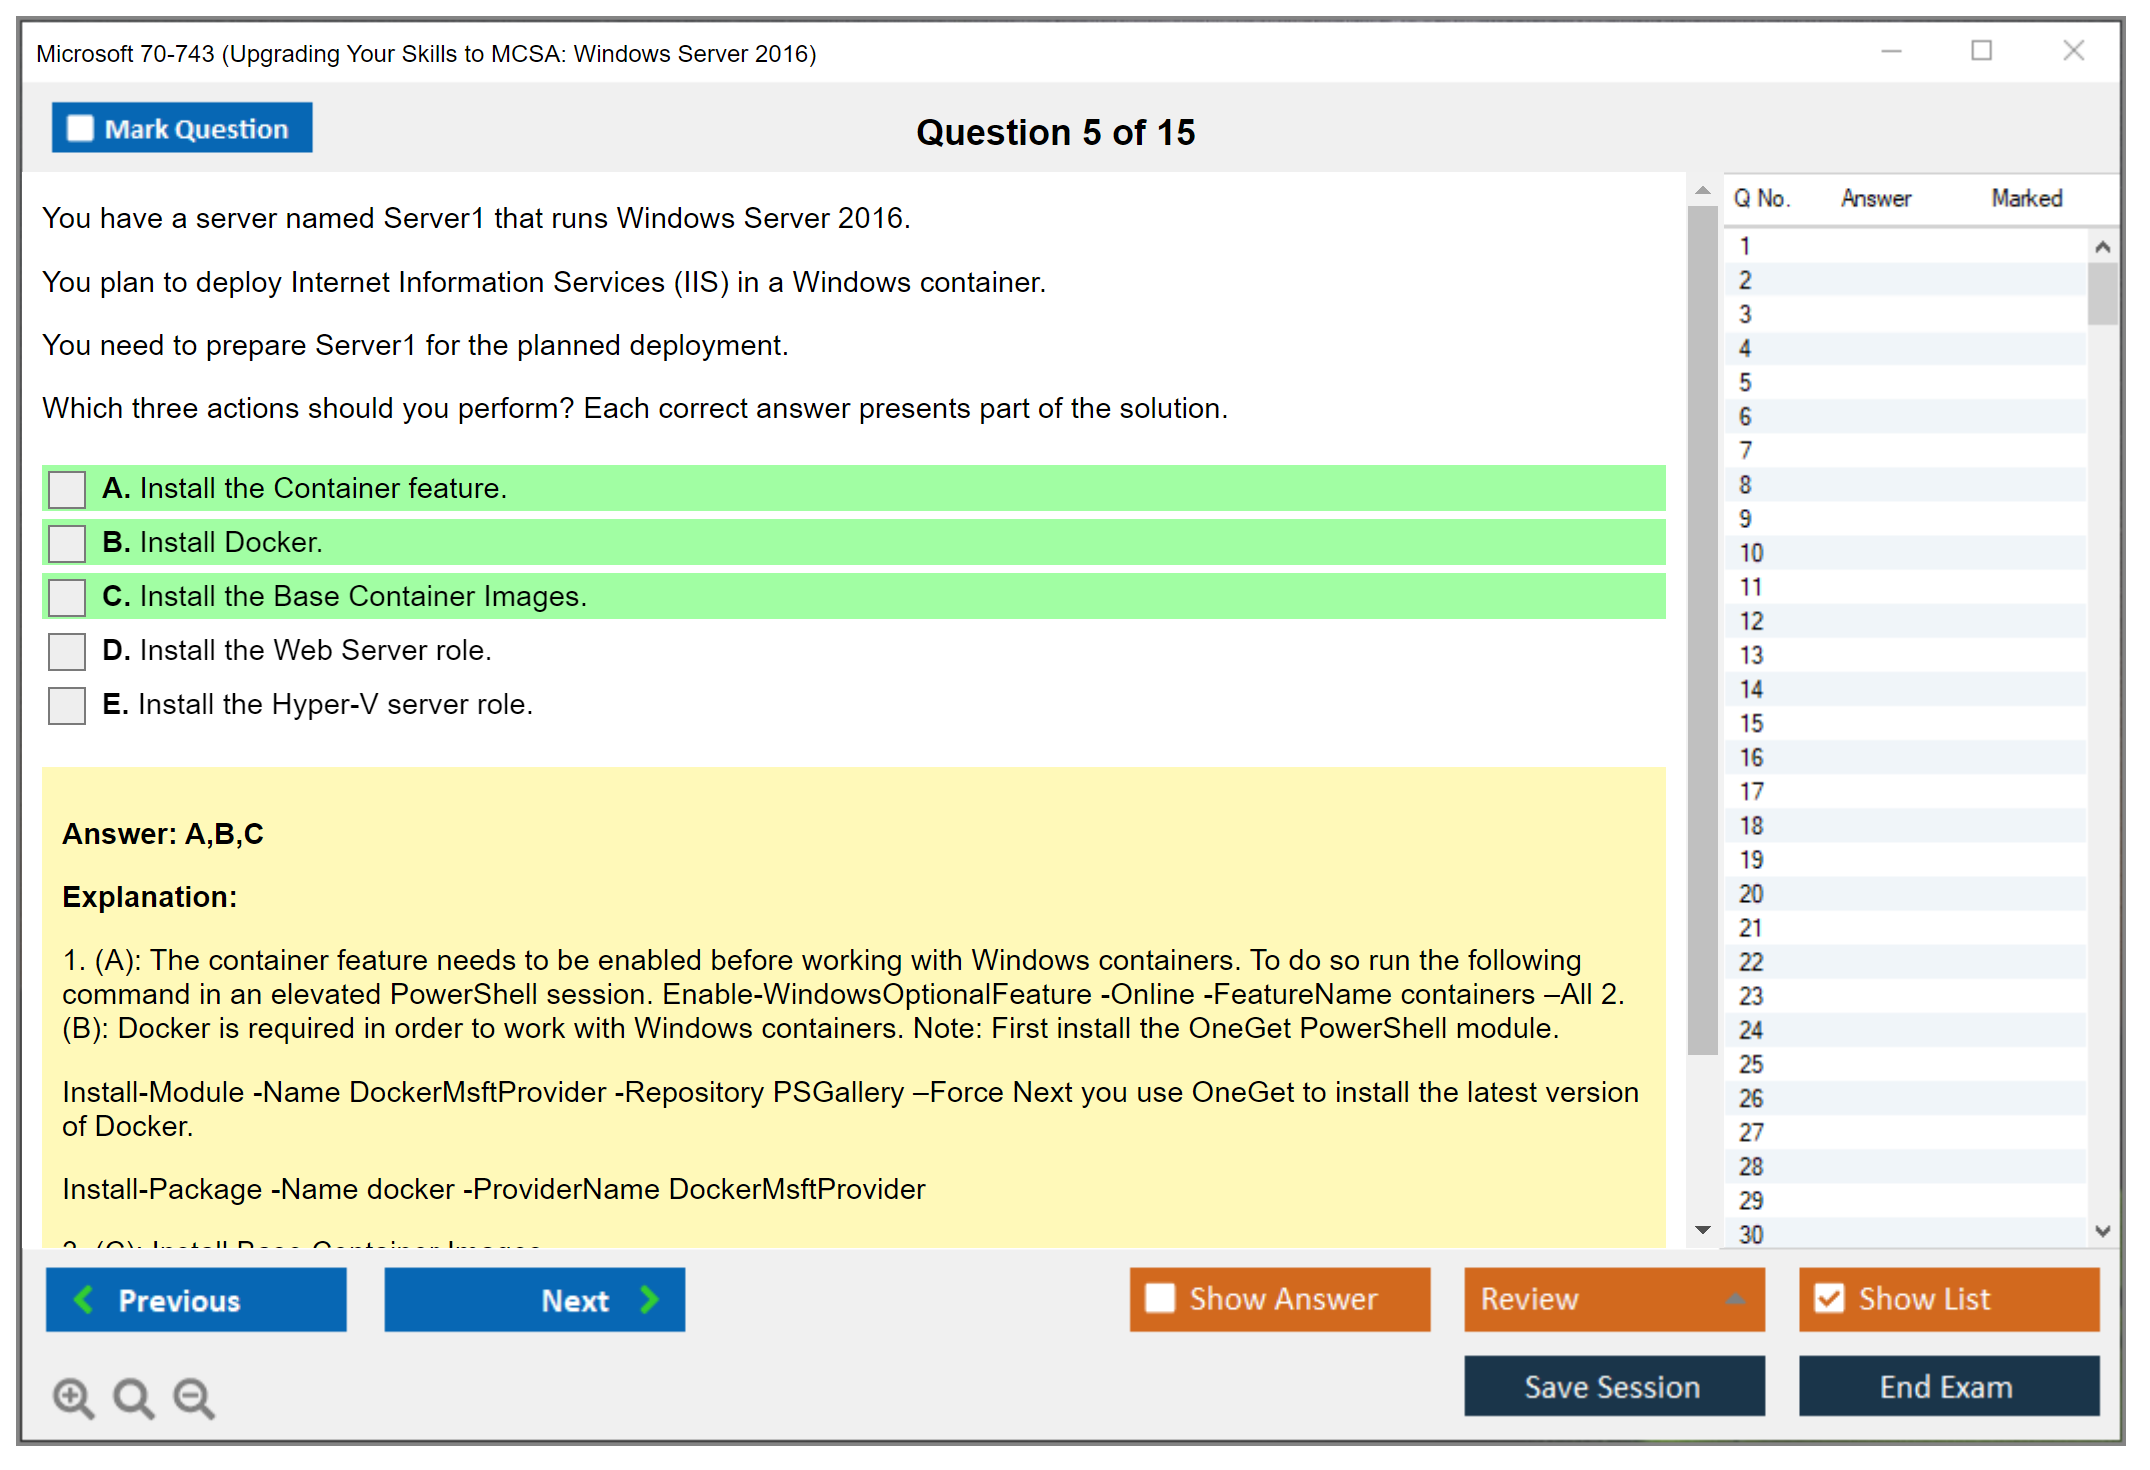This screenshot has width=2150, height=1470.
Task: Click the reset zoom magnifier icon
Action: pos(133,1397)
